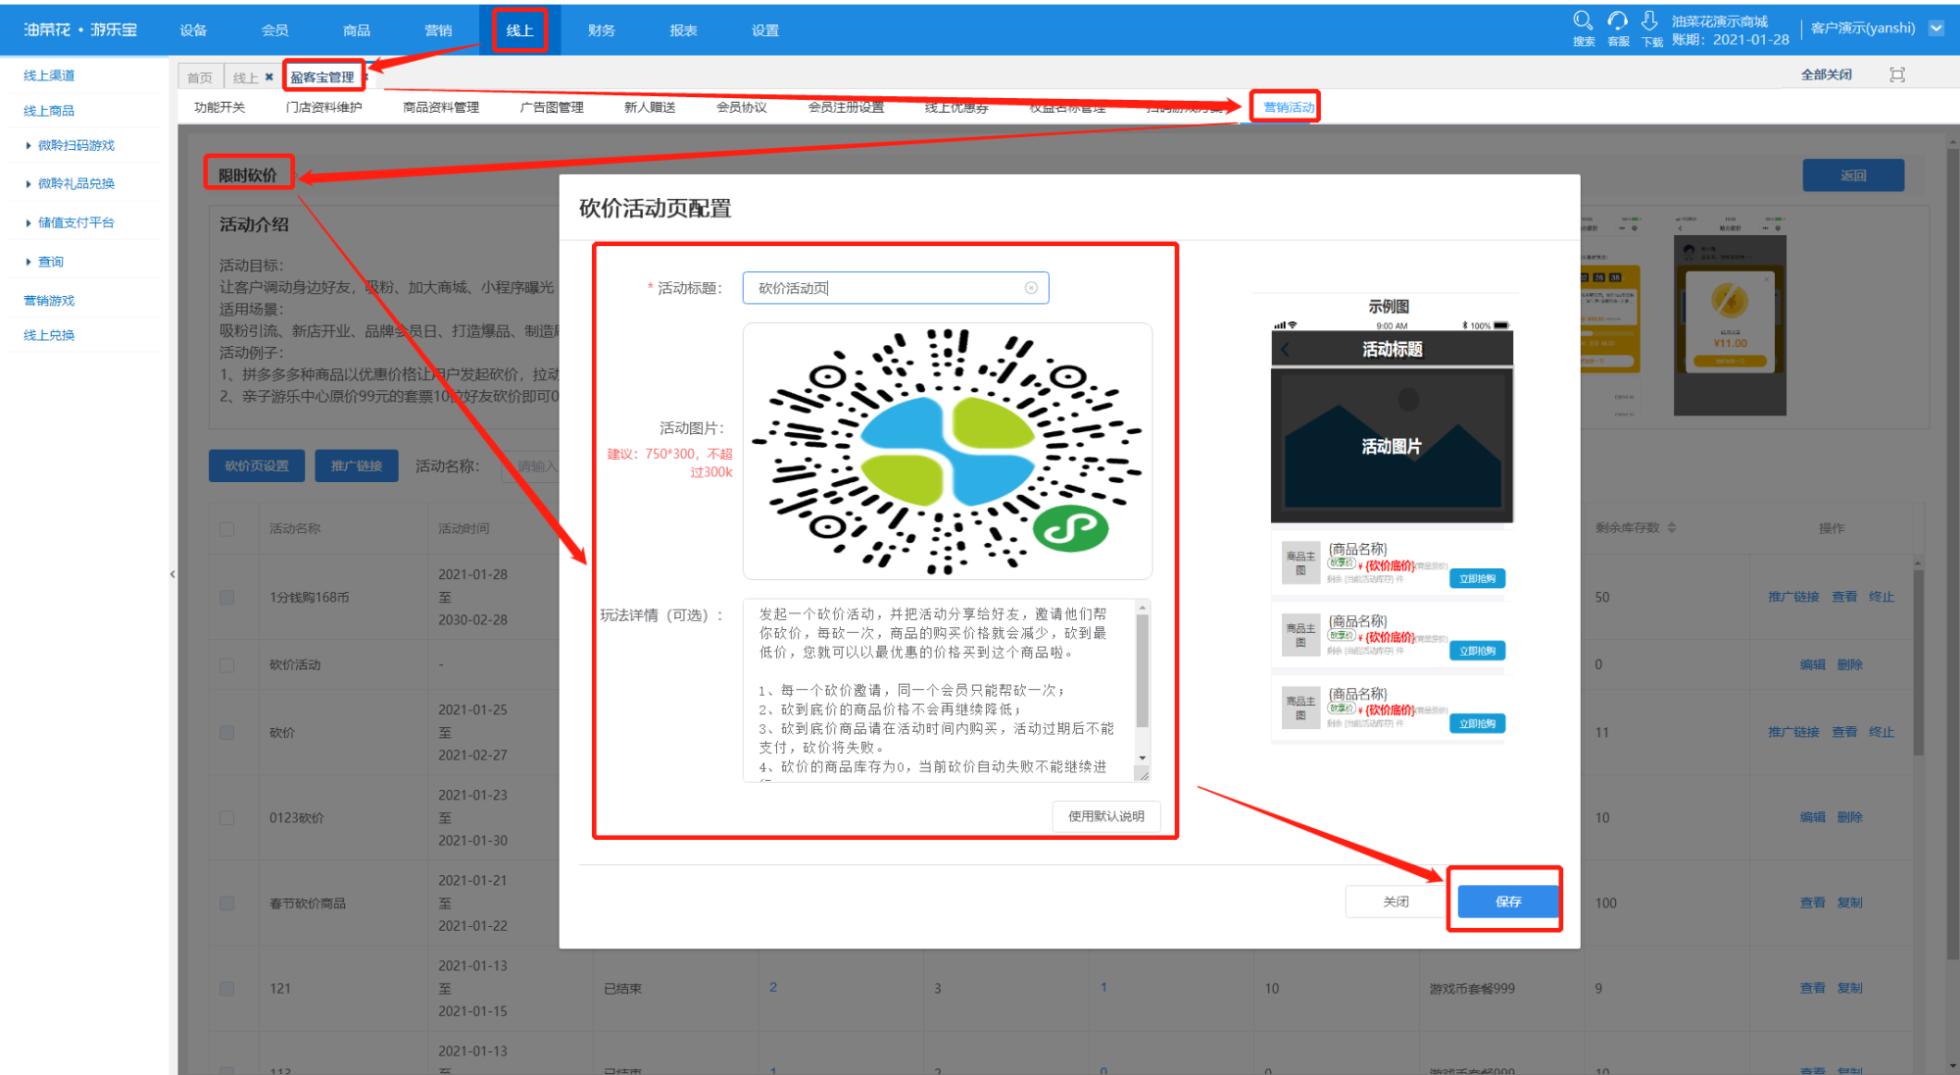This screenshot has width=1960, height=1075.
Task: Click the blue 保存 button
Action: (x=1508, y=901)
